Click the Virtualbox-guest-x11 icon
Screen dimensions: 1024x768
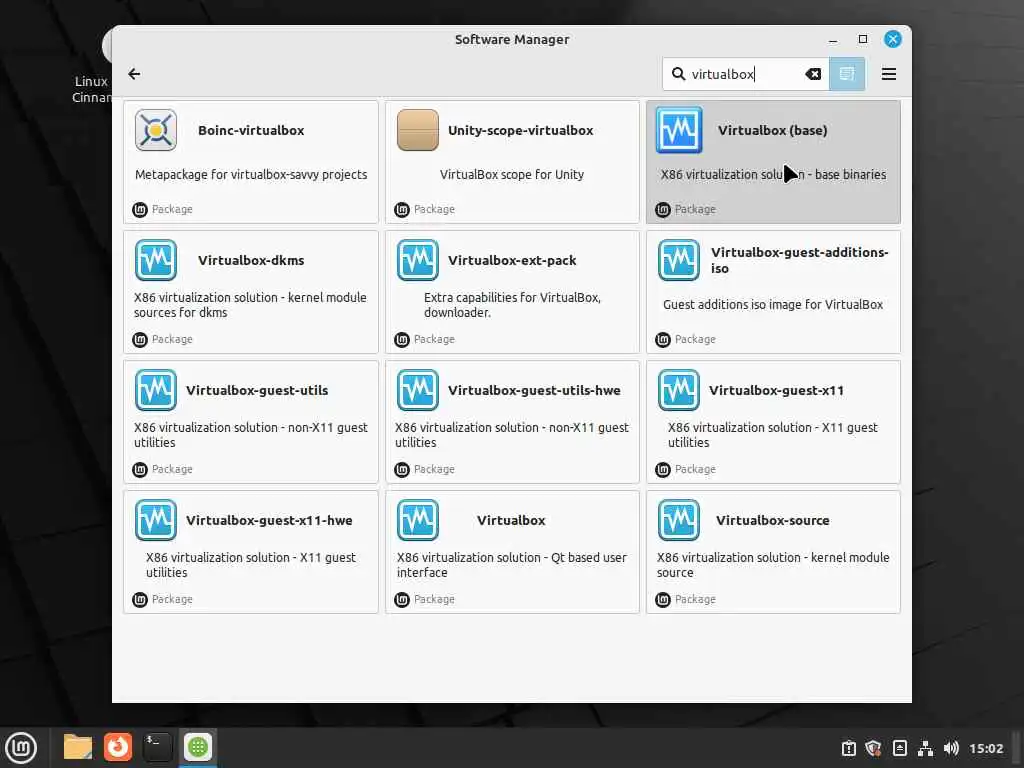pos(679,390)
